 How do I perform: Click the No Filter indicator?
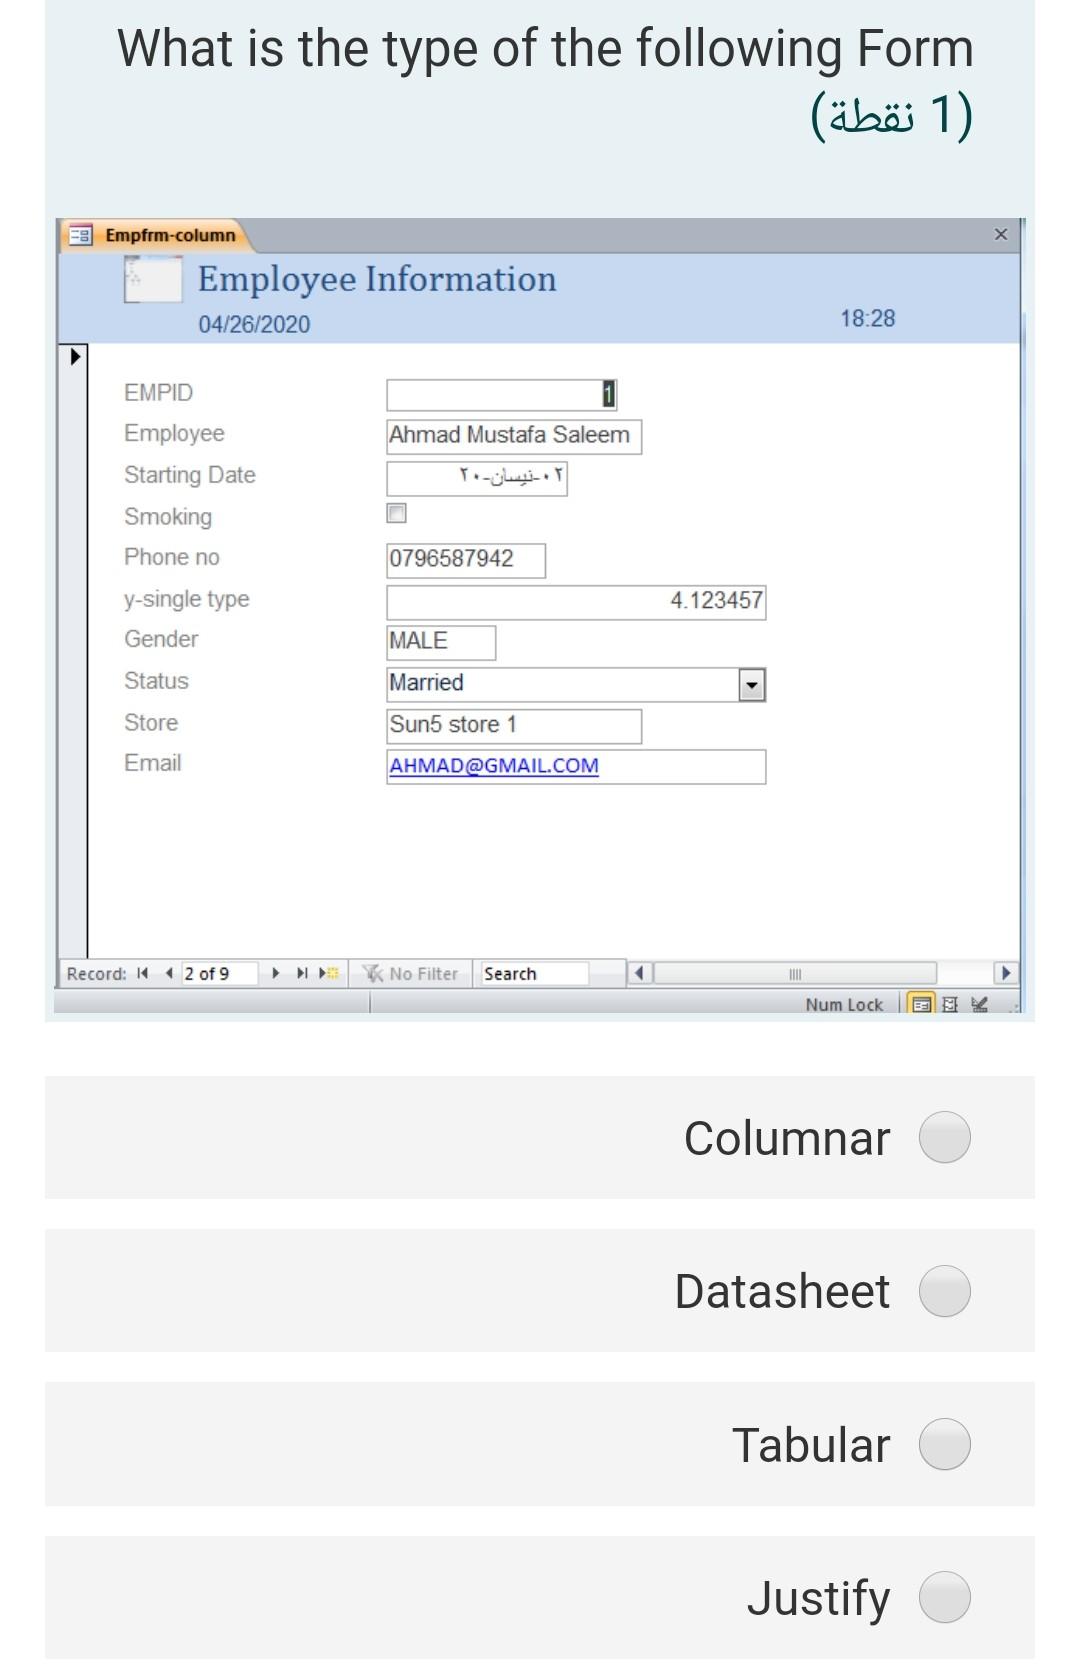pos(411,973)
